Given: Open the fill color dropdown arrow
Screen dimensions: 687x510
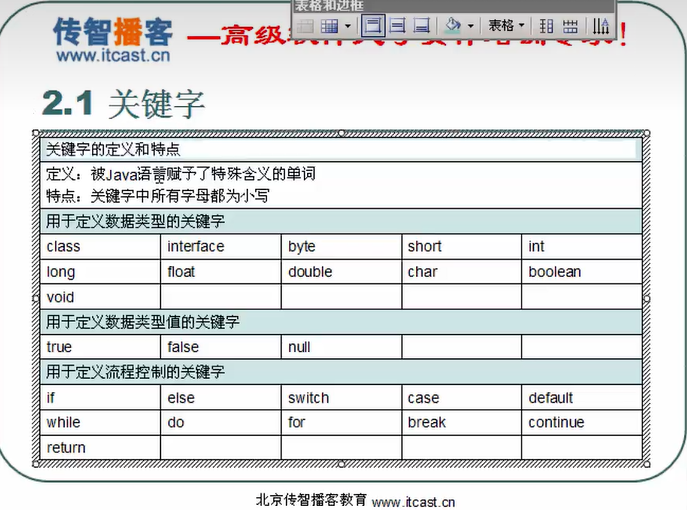Looking at the screenshot, I should click(x=471, y=26).
